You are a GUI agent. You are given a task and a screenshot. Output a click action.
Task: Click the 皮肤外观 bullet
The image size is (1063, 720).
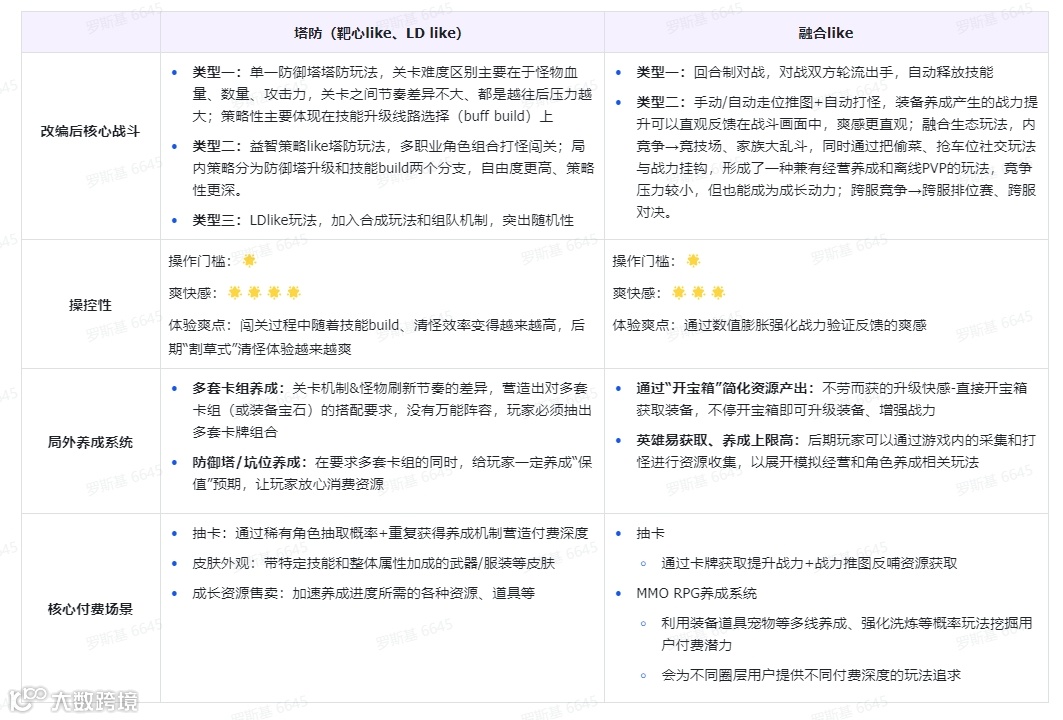[373, 563]
